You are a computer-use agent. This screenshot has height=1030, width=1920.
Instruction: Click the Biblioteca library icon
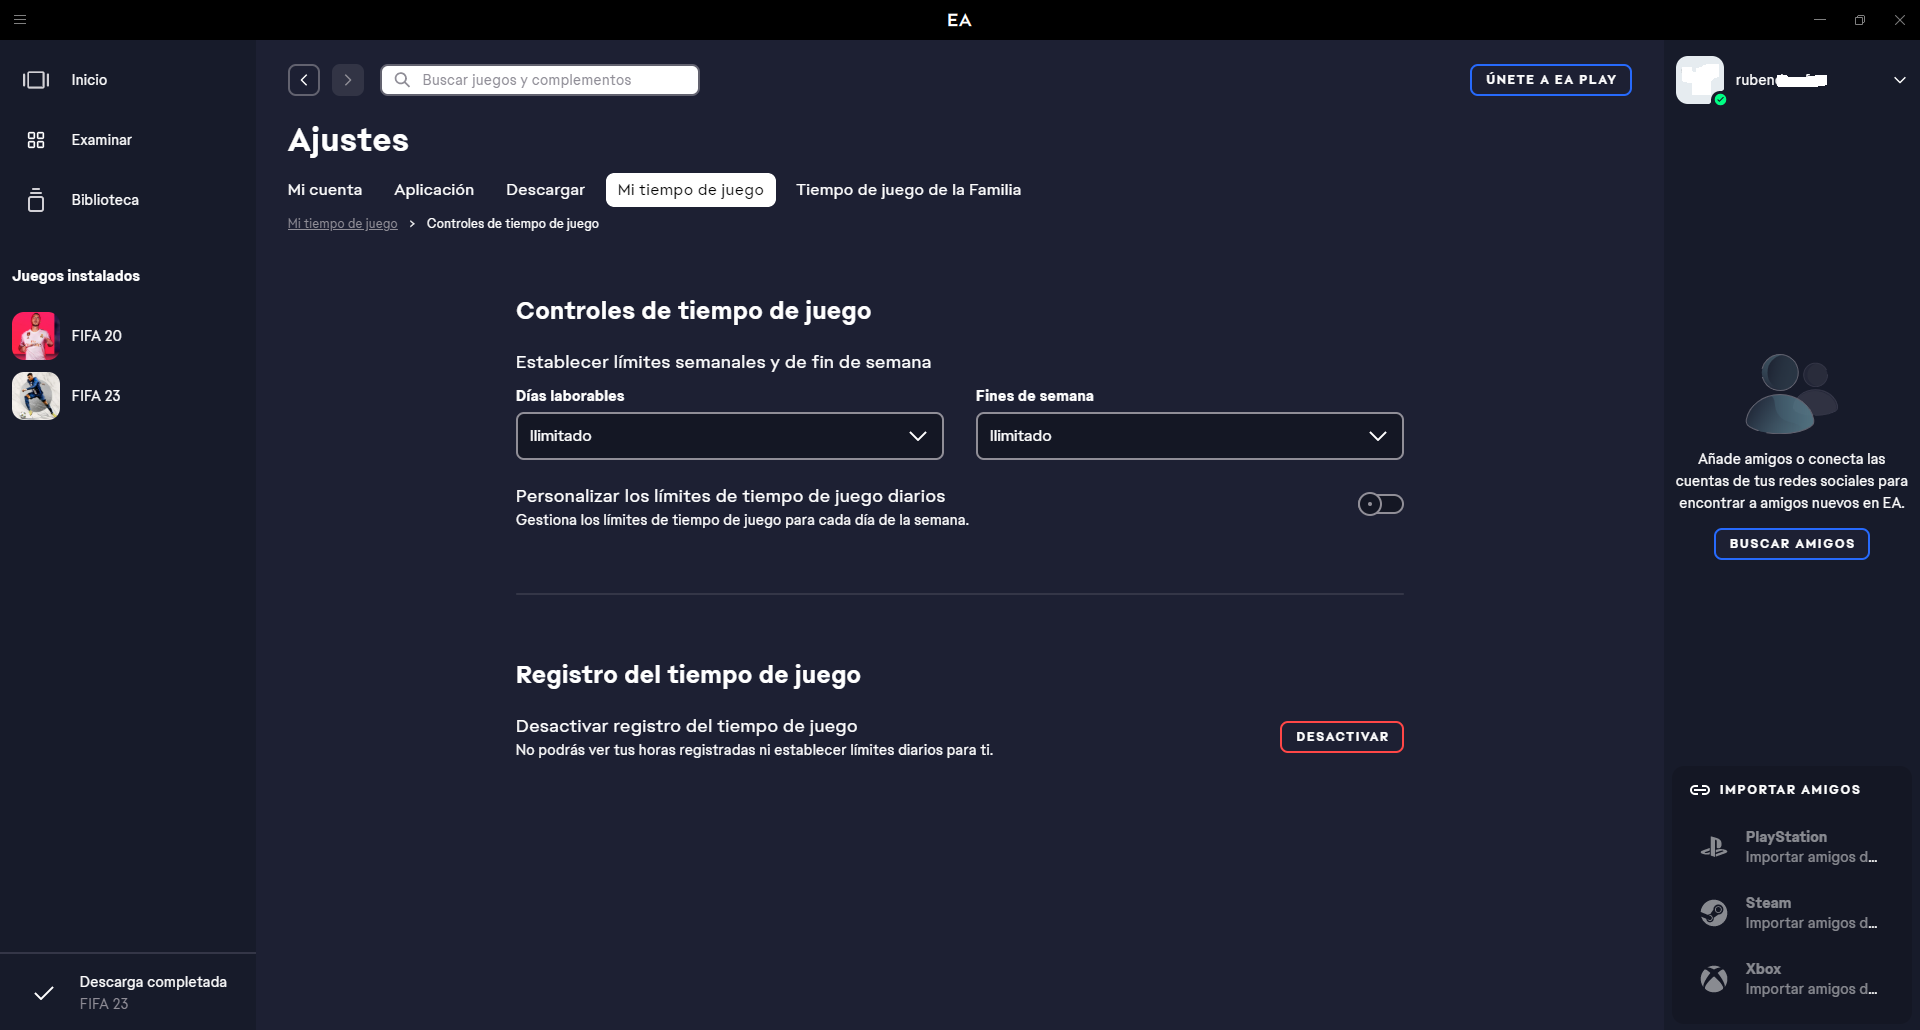click(36, 200)
